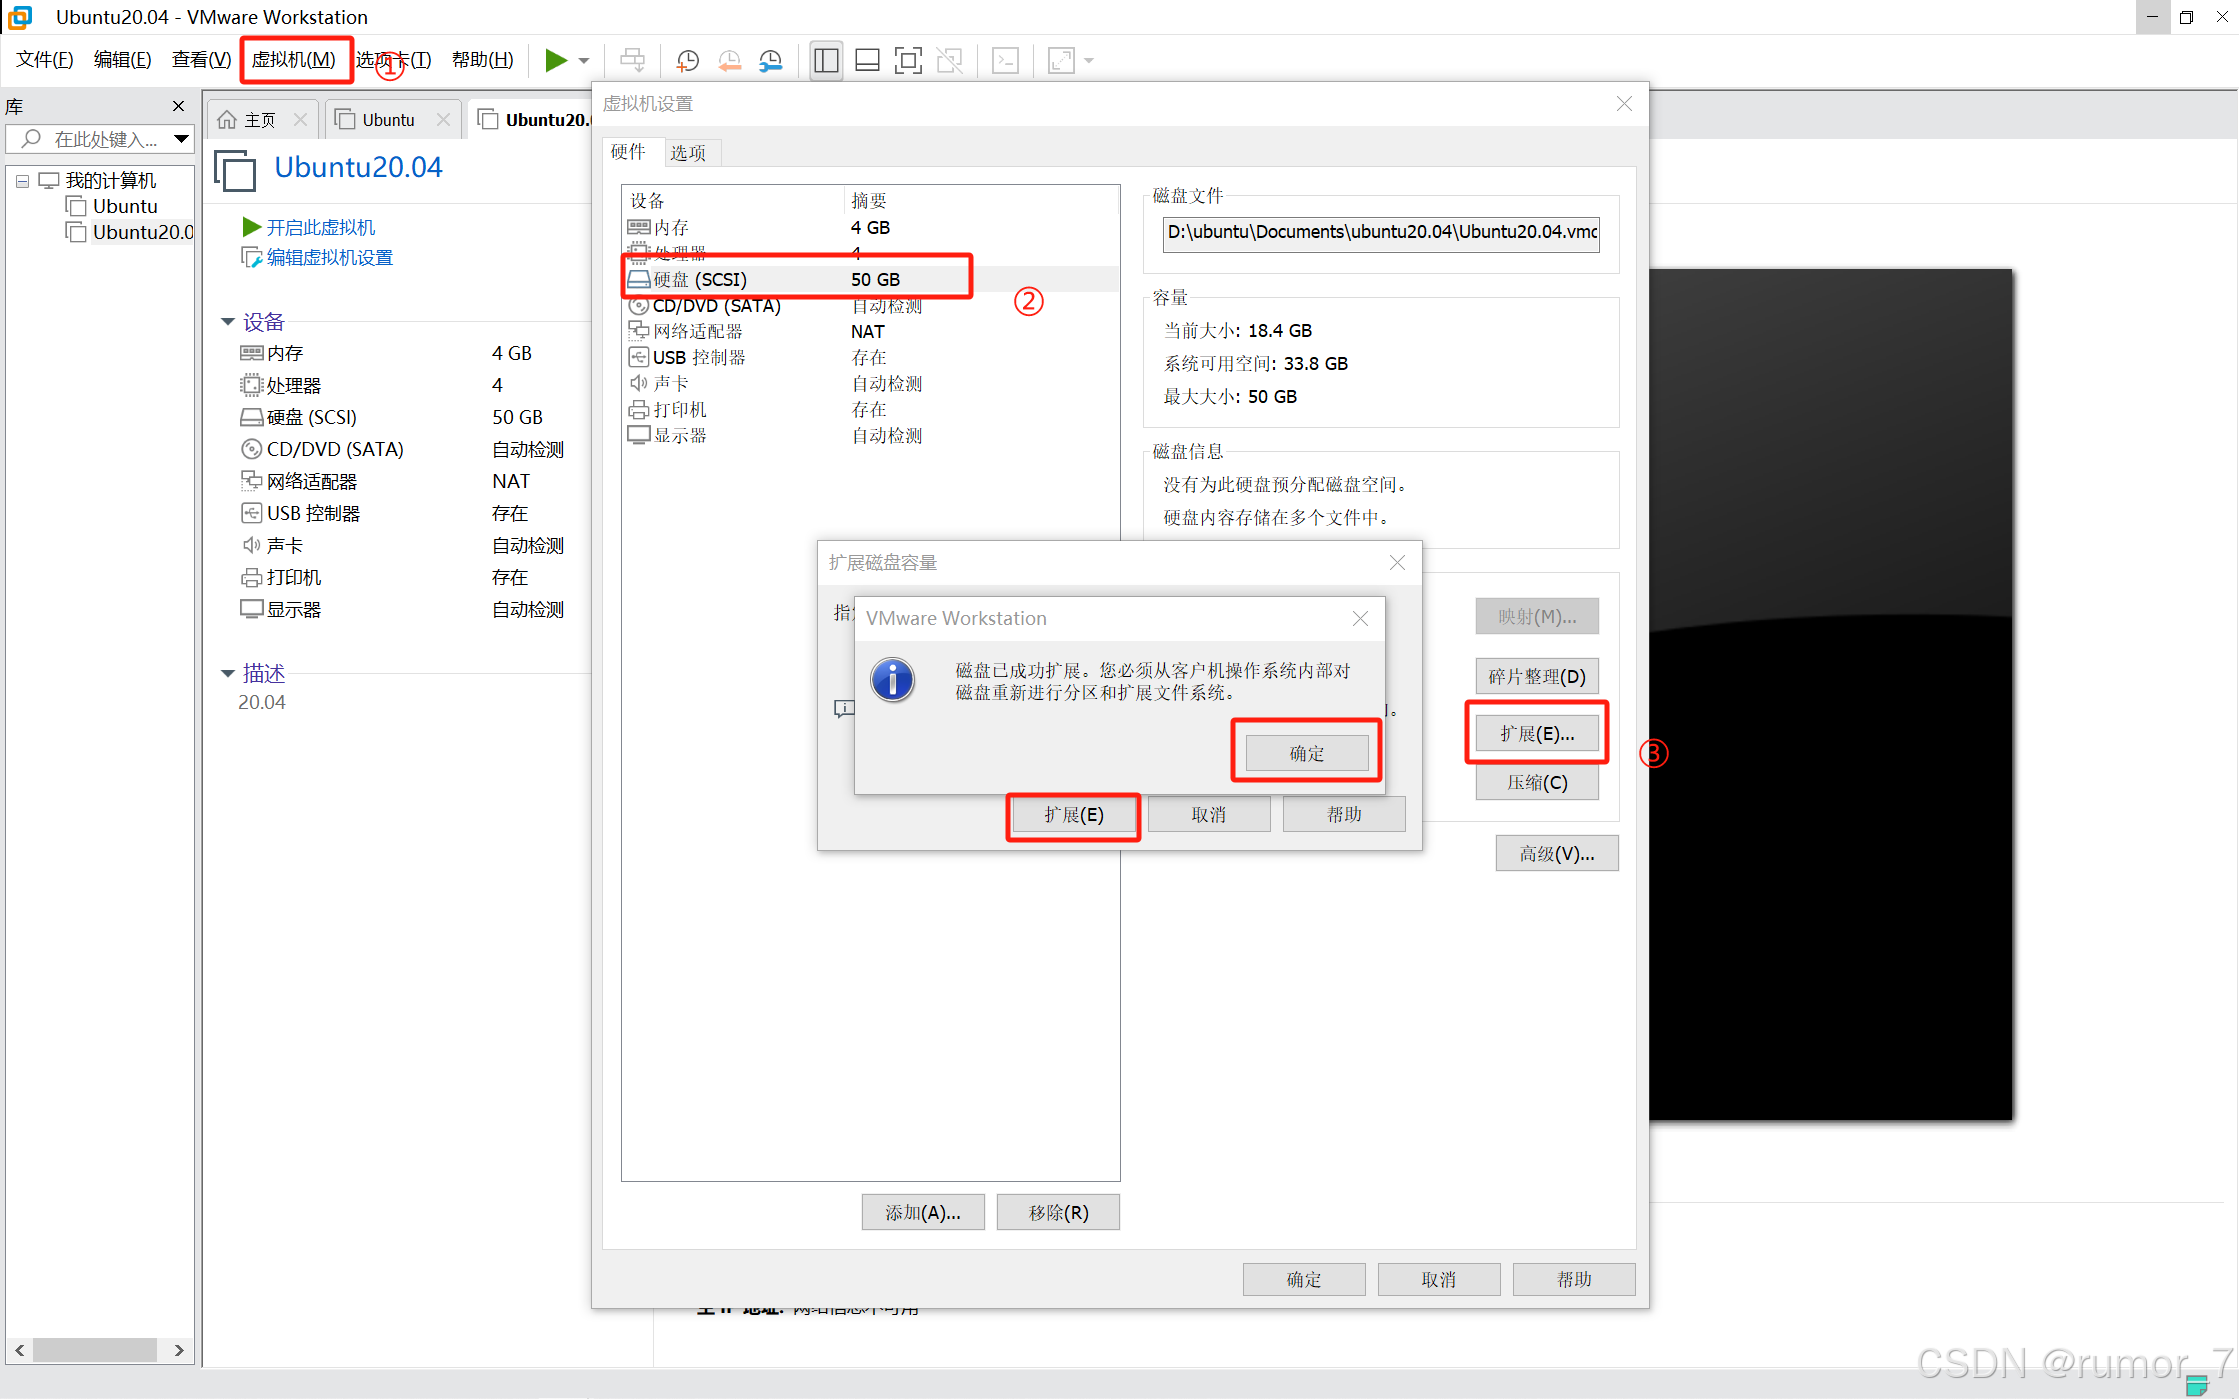Screen dimensions: 2239x1399
Task: Click the revert to snapshot icon
Action: pyautogui.click(x=730, y=61)
